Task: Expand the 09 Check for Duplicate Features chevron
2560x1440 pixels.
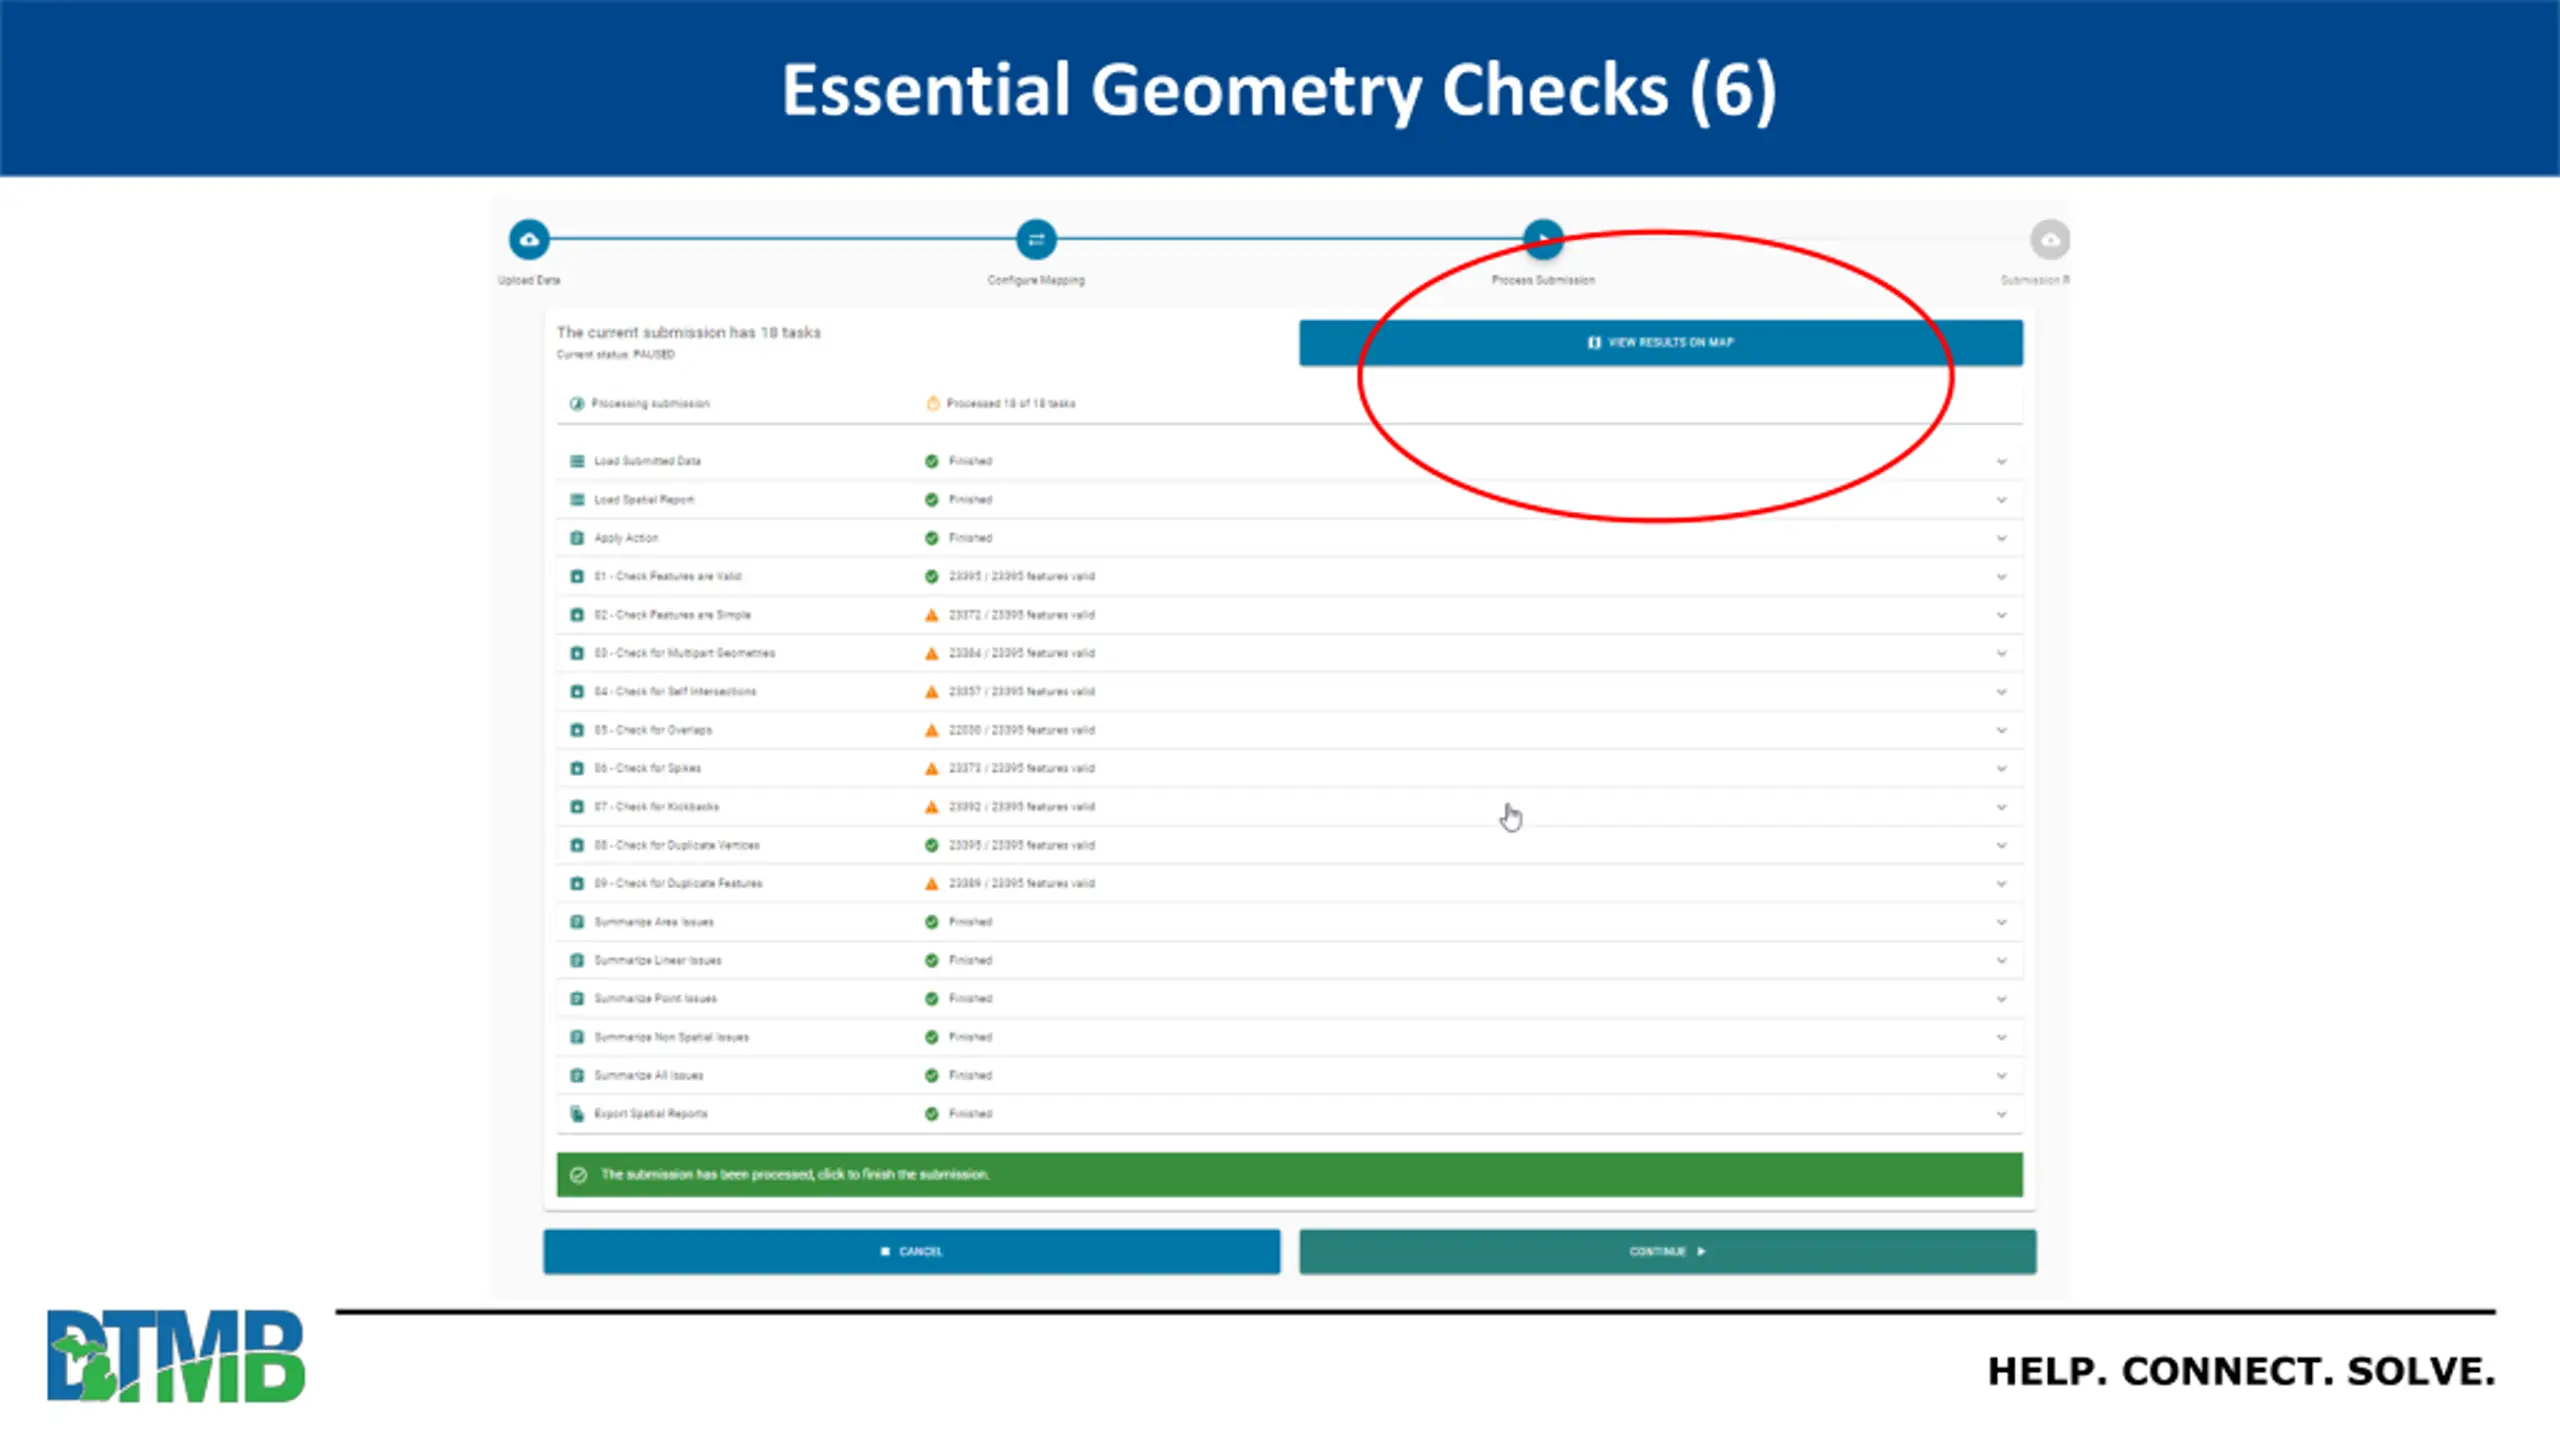Action: [2001, 883]
